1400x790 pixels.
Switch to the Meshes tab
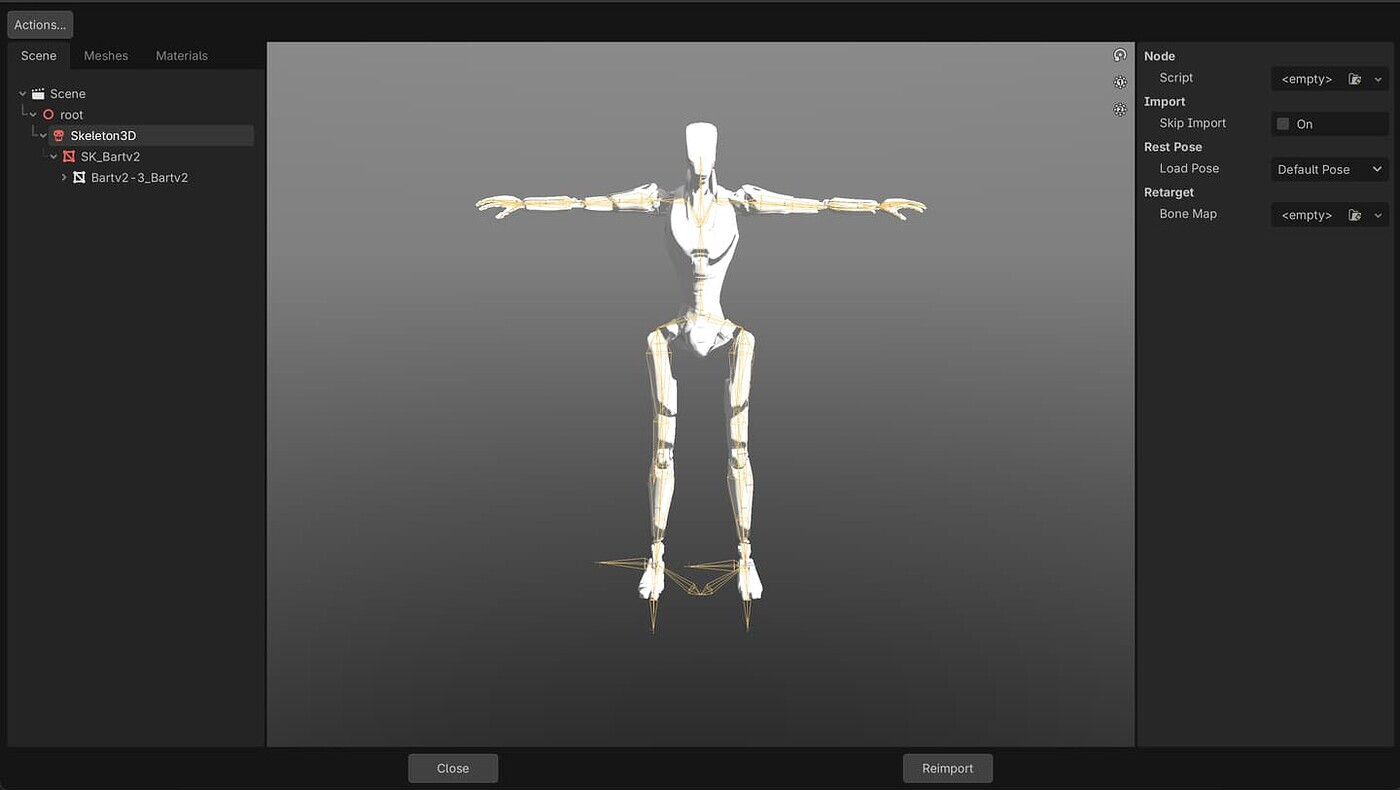pos(106,56)
